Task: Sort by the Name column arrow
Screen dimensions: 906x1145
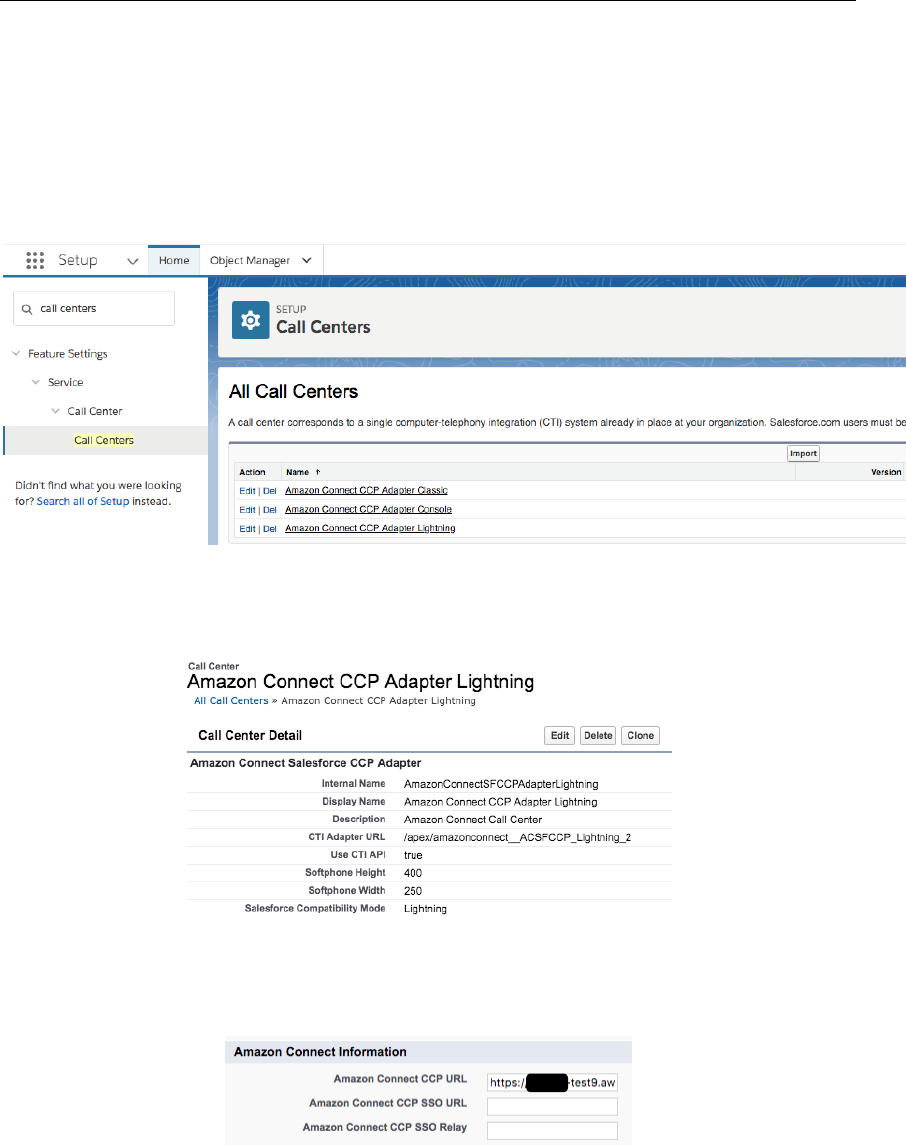Action: 318,472
